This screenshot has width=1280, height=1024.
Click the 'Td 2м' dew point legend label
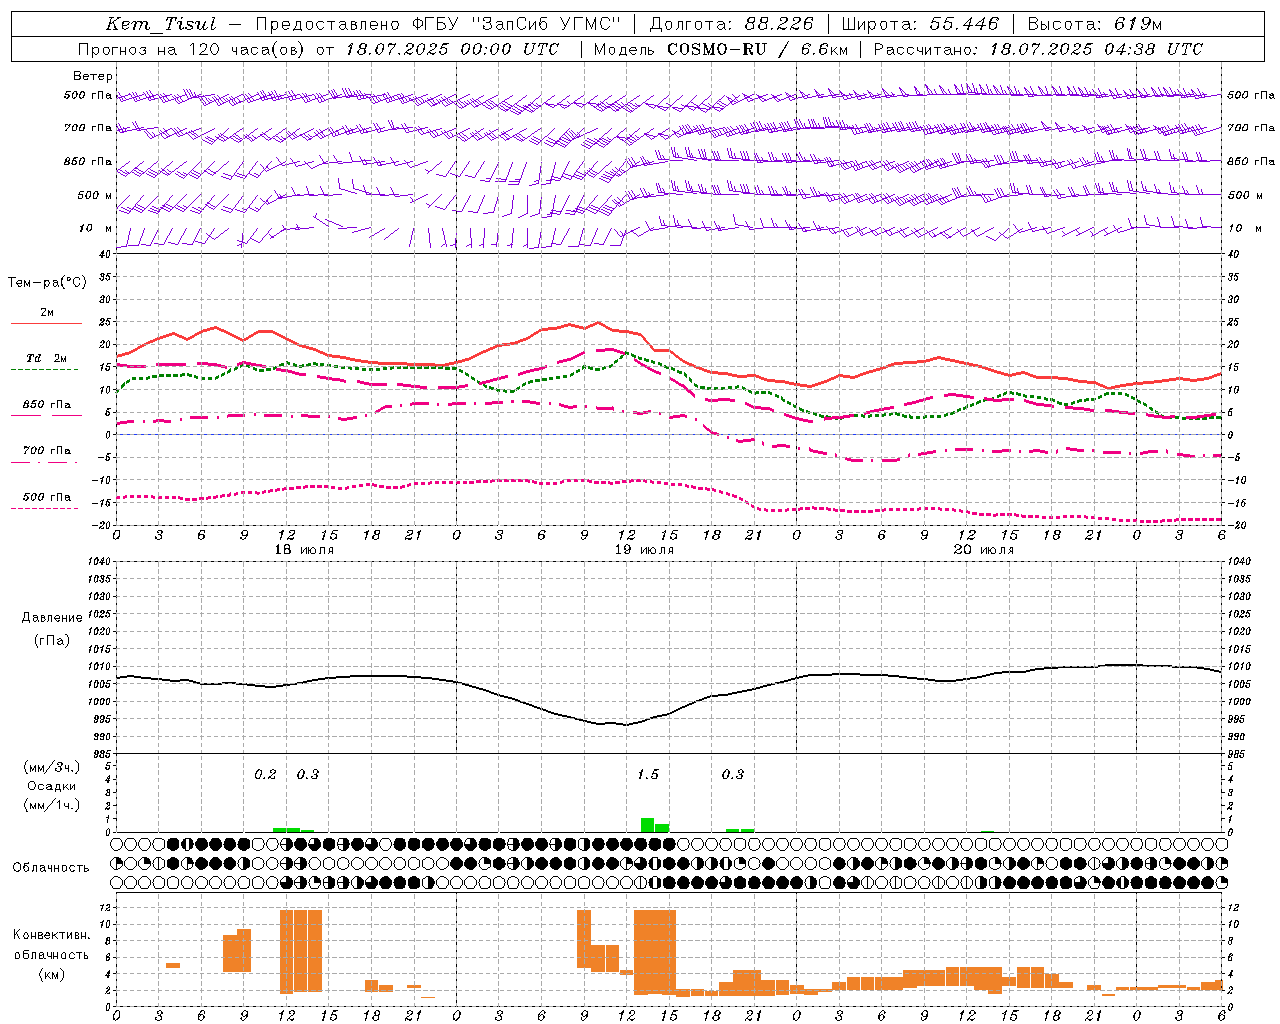47,358
